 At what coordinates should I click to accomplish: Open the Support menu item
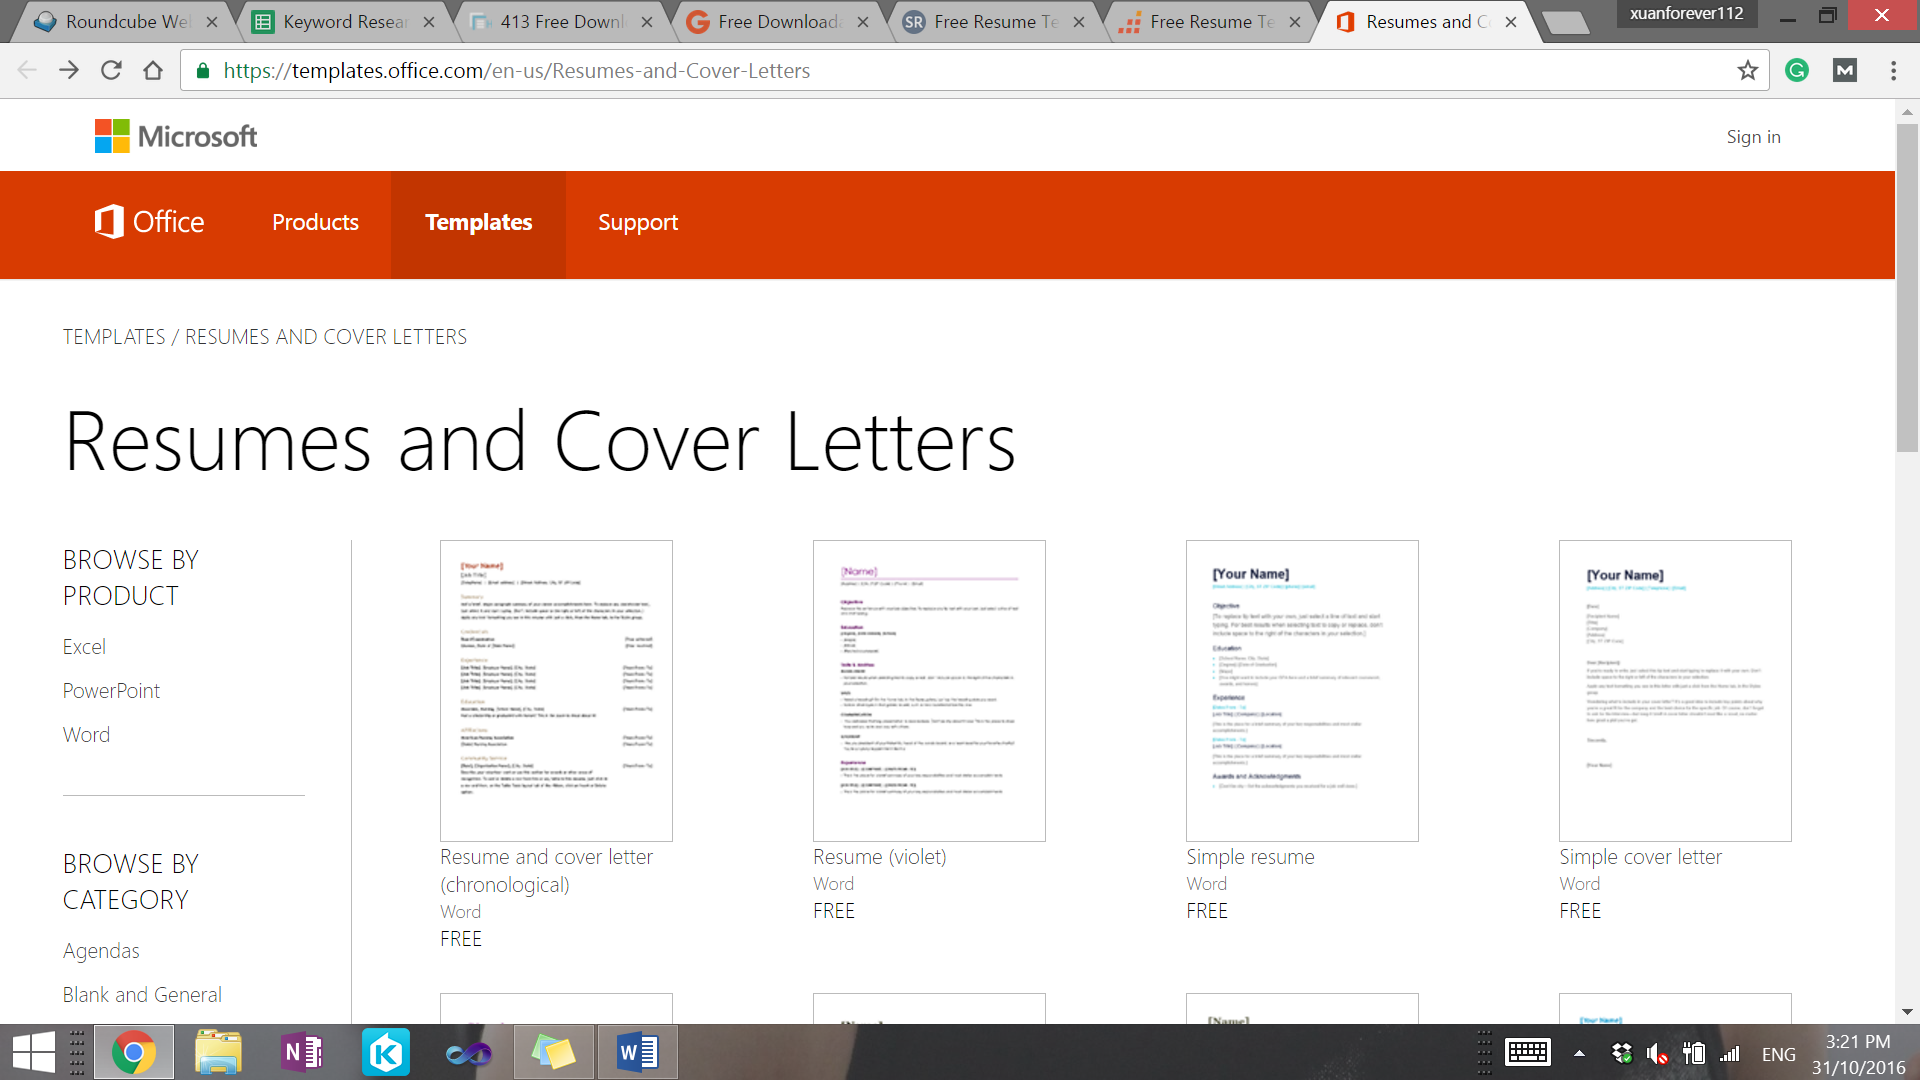tap(638, 222)
